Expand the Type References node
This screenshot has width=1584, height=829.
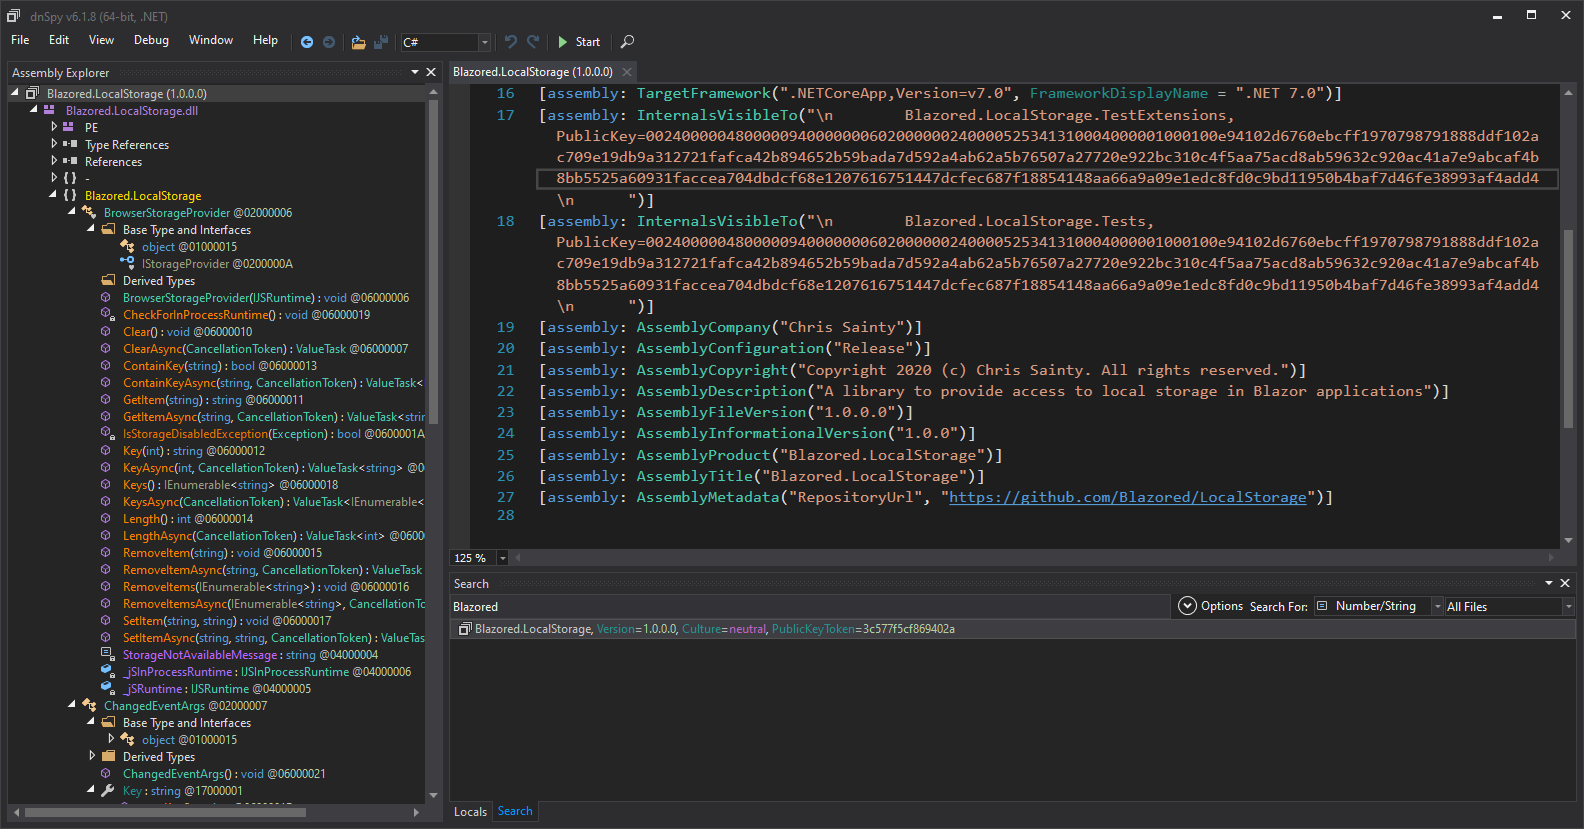coord(54,144)
